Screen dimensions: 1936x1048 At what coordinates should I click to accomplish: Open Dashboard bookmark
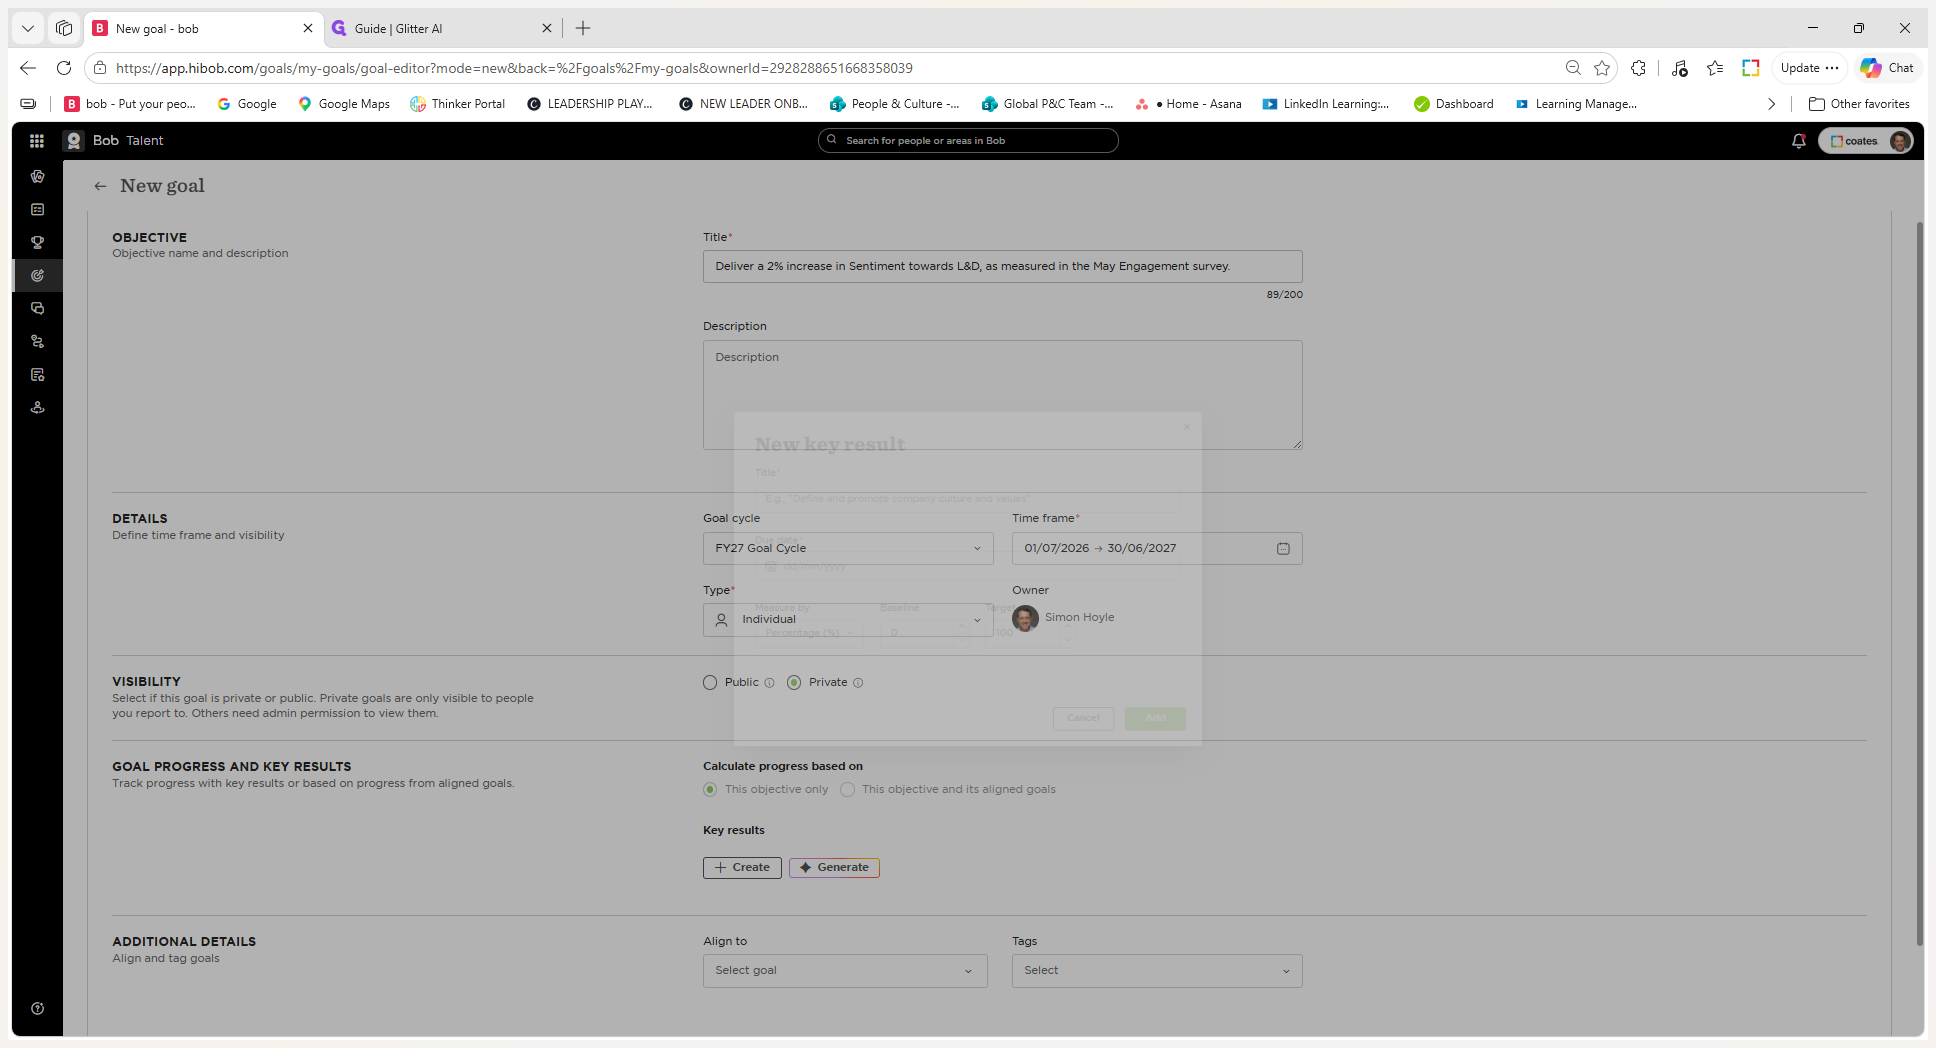1454,104
